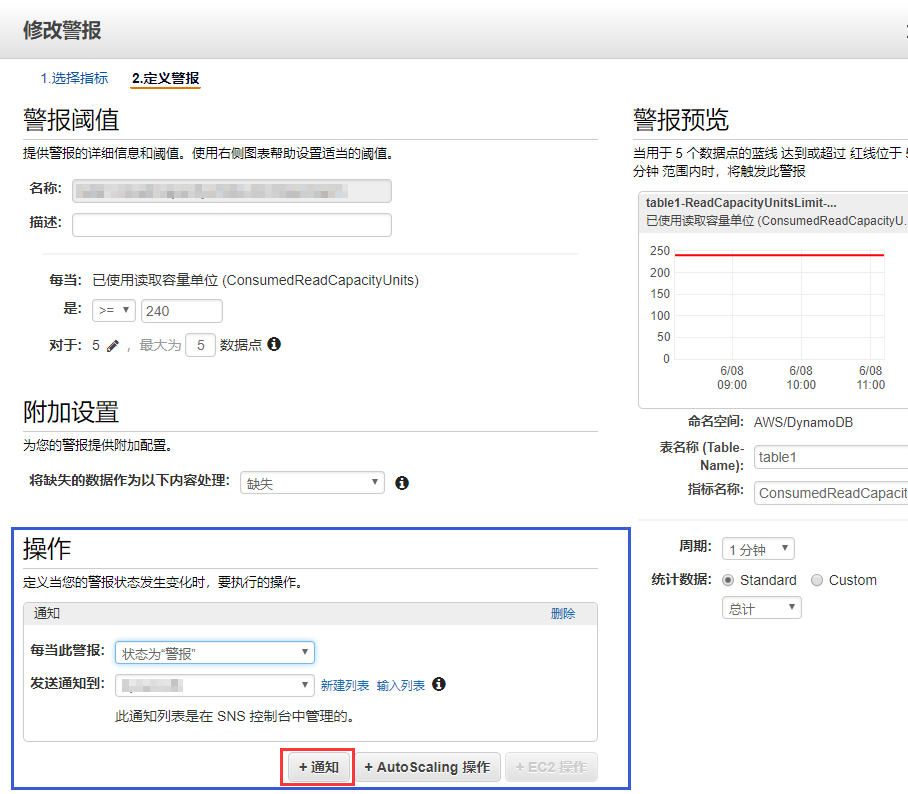Click the + AutoScaling 操作 button
Screen dimensions: 908x794
[x=427, y=767]
